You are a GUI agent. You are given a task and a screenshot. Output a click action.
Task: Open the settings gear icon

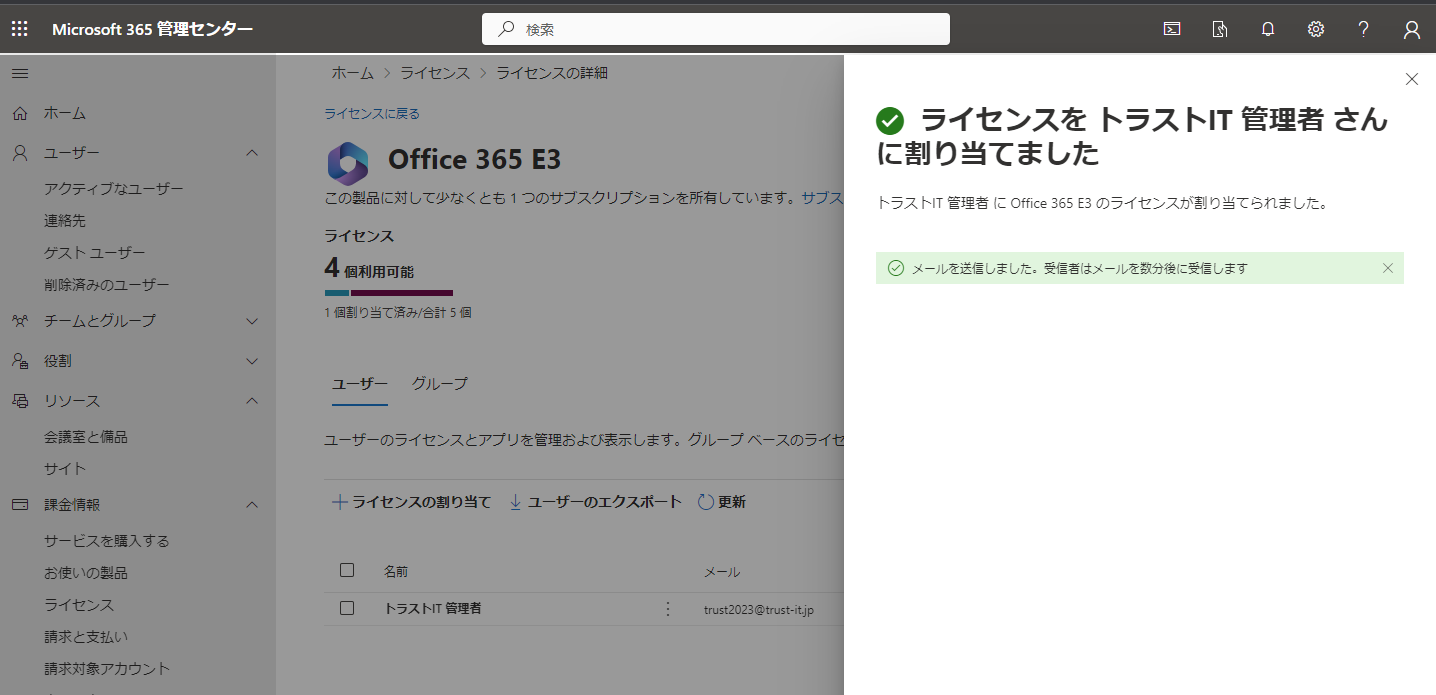click(x=1316, y=29)
